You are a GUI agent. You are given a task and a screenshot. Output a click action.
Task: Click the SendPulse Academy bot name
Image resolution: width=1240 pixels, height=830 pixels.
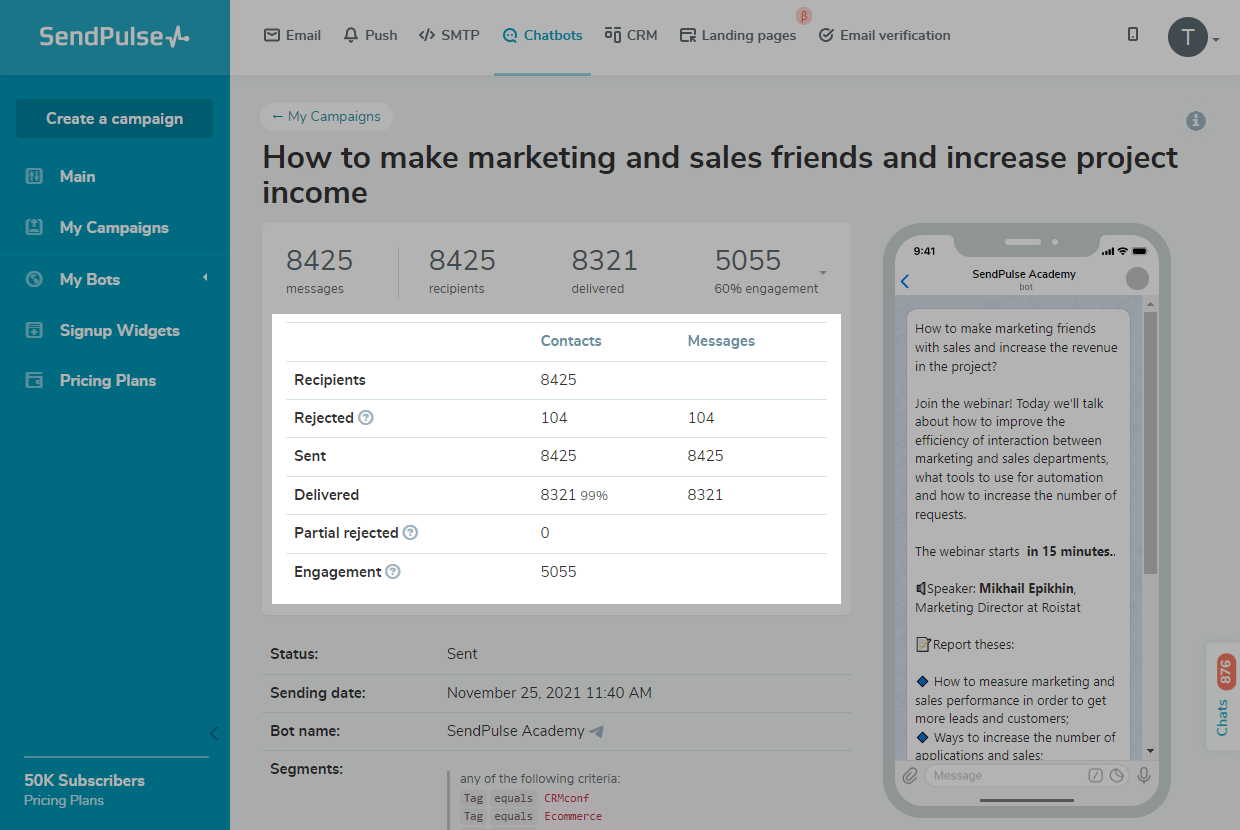(515, 731)
